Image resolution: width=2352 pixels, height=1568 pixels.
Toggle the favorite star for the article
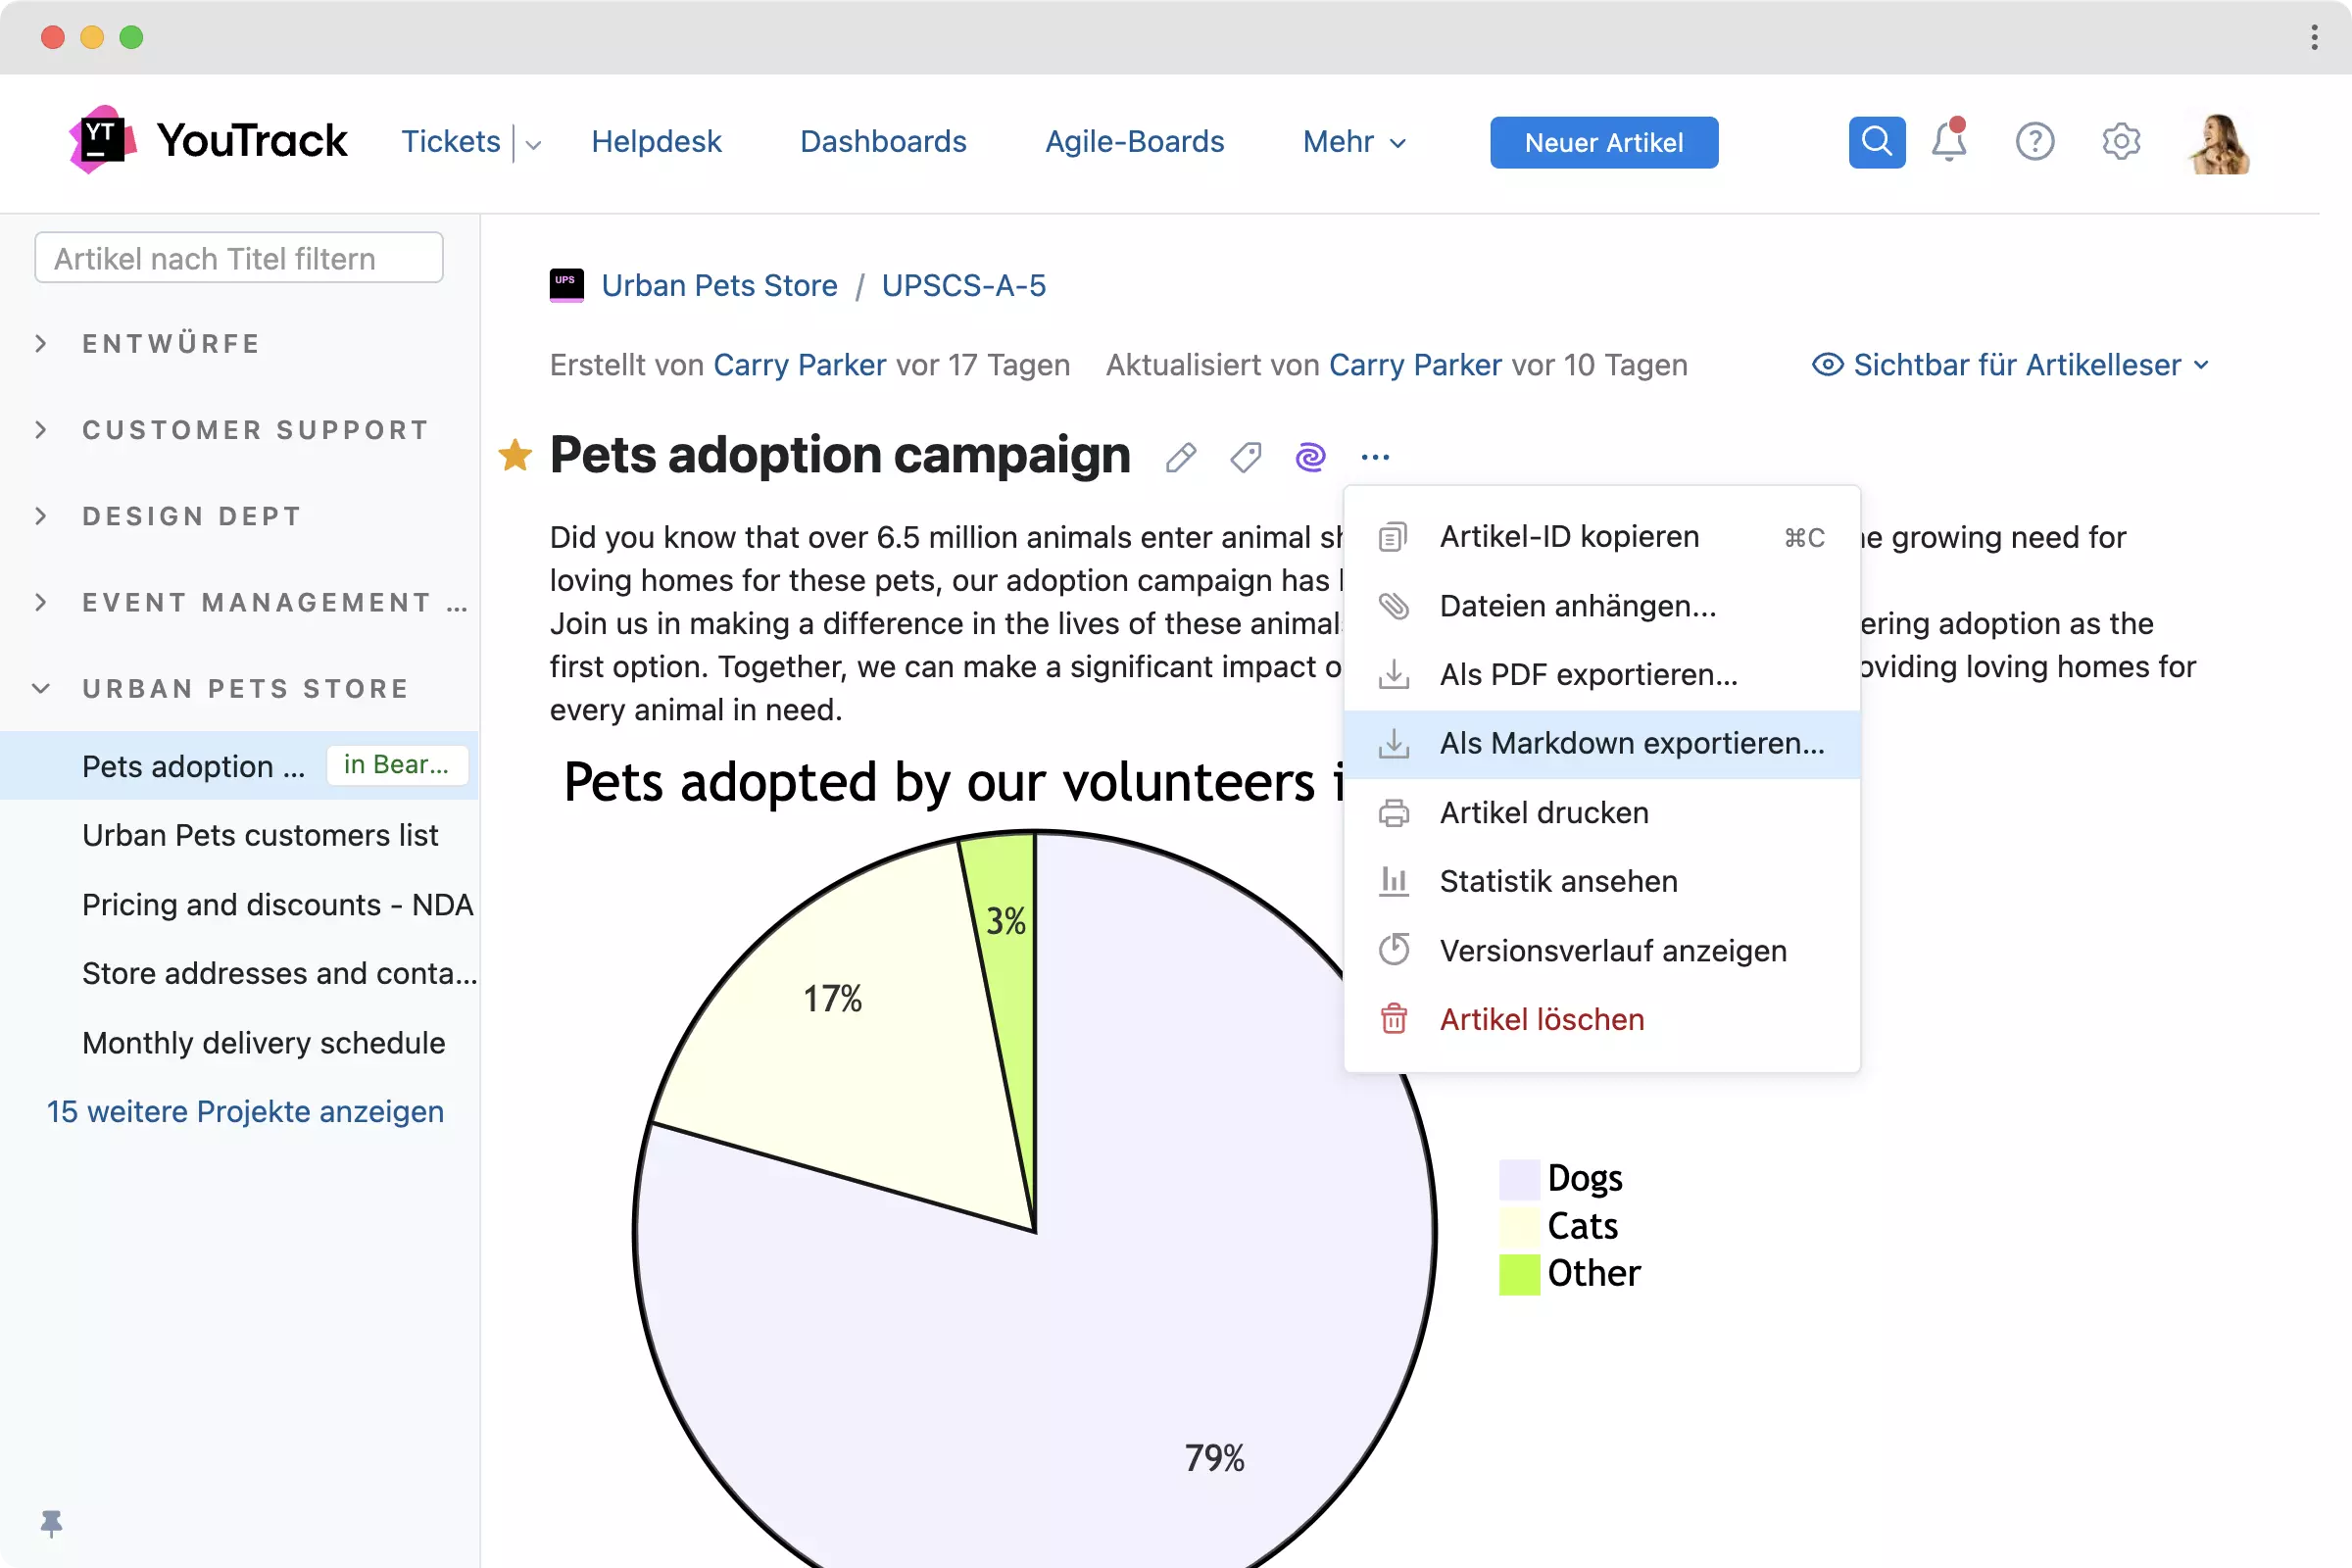[515, 456]
